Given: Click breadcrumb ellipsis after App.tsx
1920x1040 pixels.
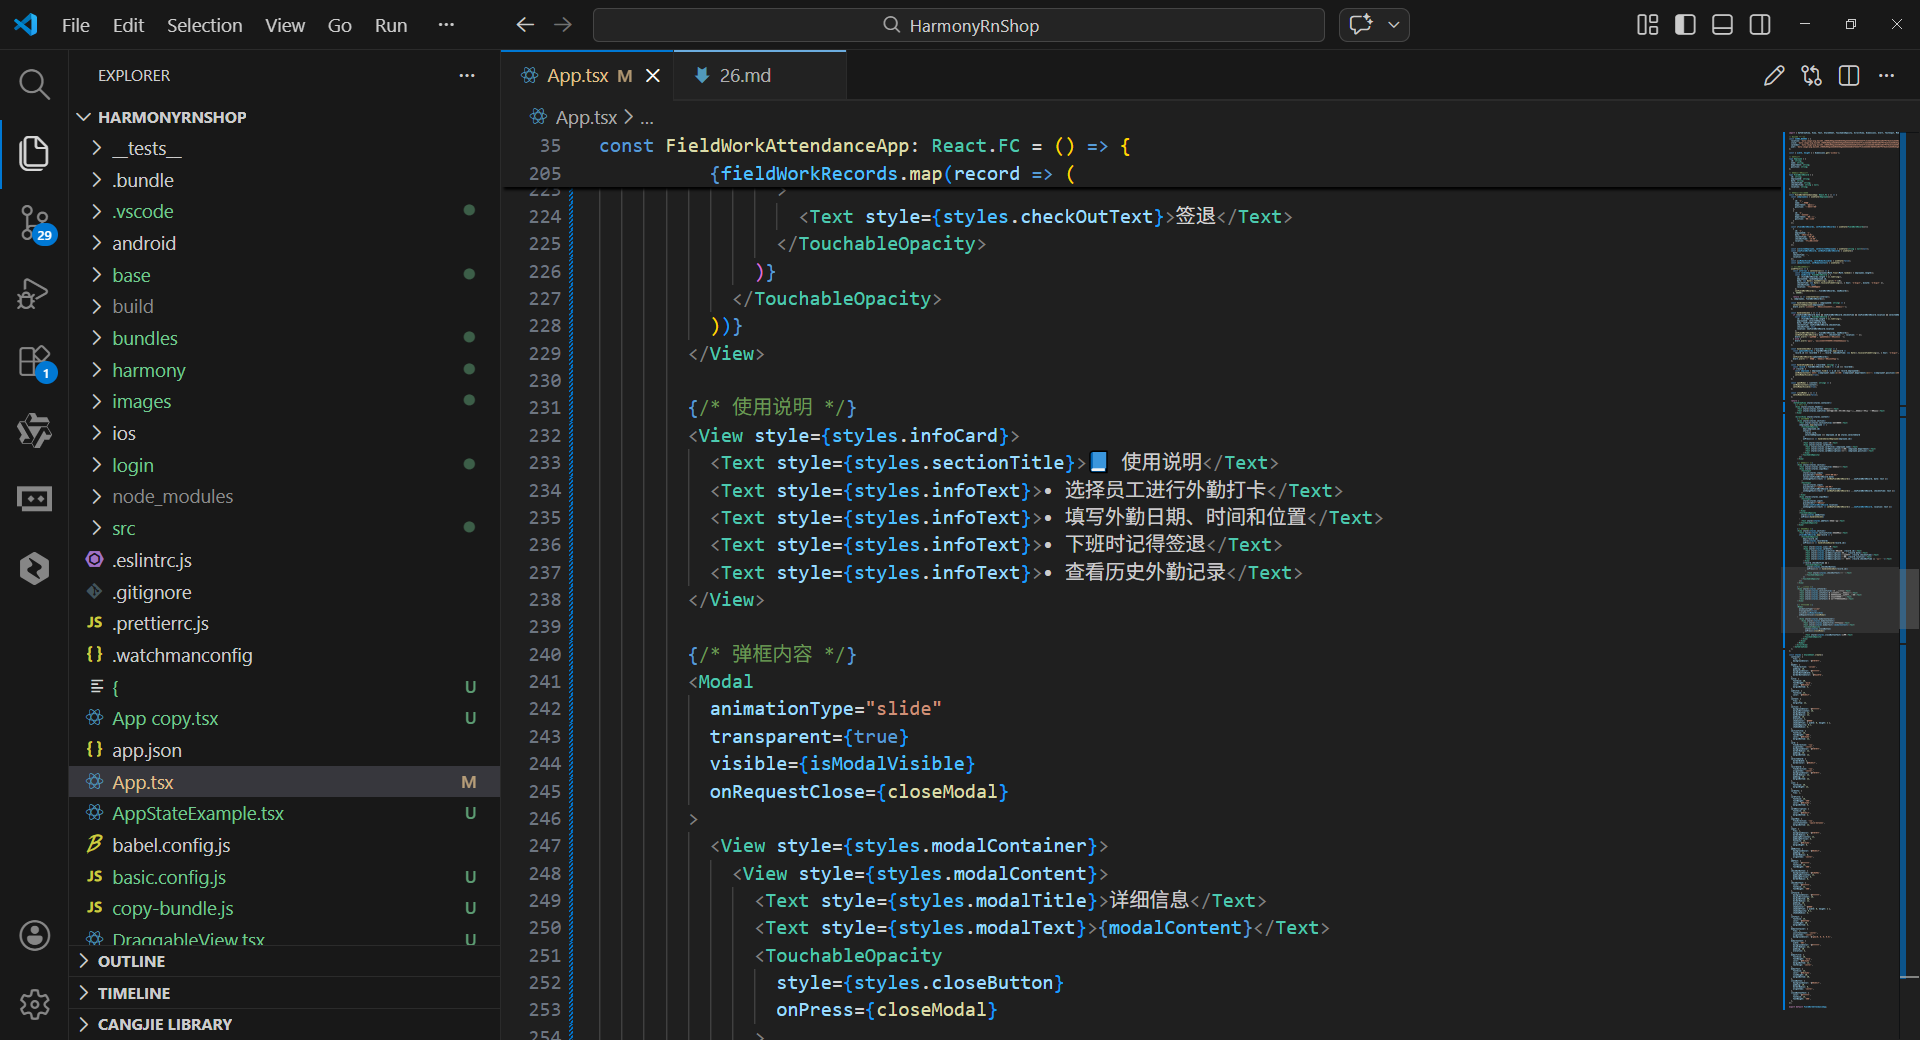Looking at the screenshot, I should pos(647,117).
